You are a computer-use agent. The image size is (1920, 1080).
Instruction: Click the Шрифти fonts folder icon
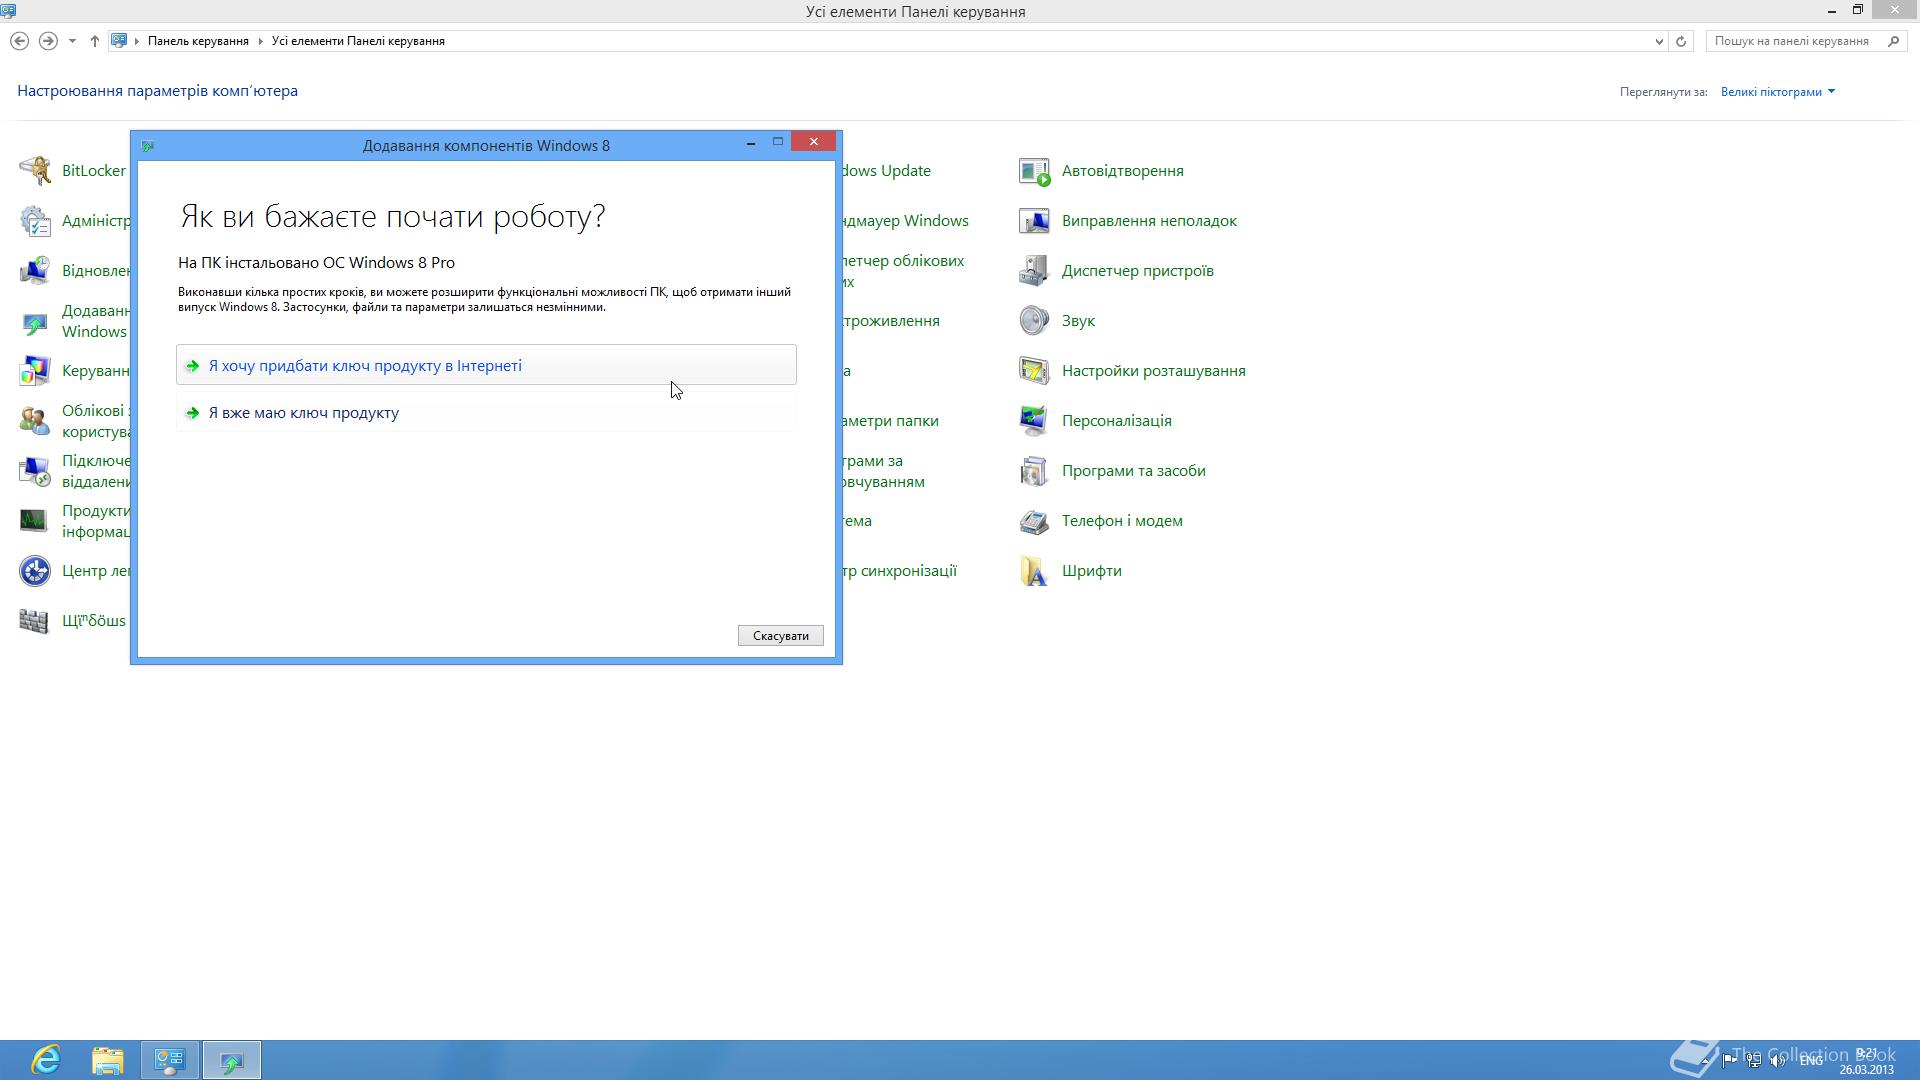pyautogui.click(x=1034, y=571)
